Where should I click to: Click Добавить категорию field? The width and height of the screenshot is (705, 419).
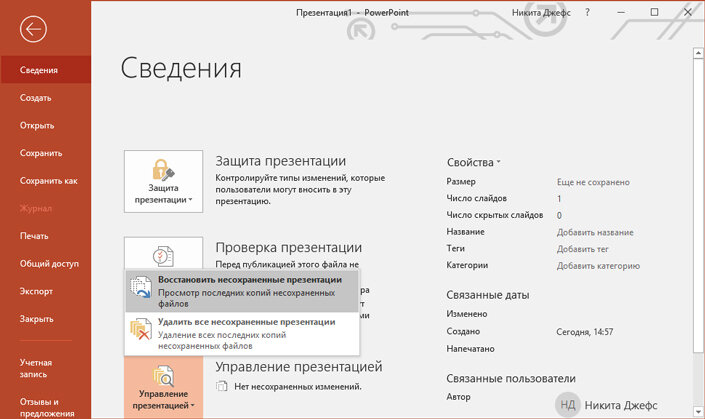pyautogui.click(x=598, y=266)
